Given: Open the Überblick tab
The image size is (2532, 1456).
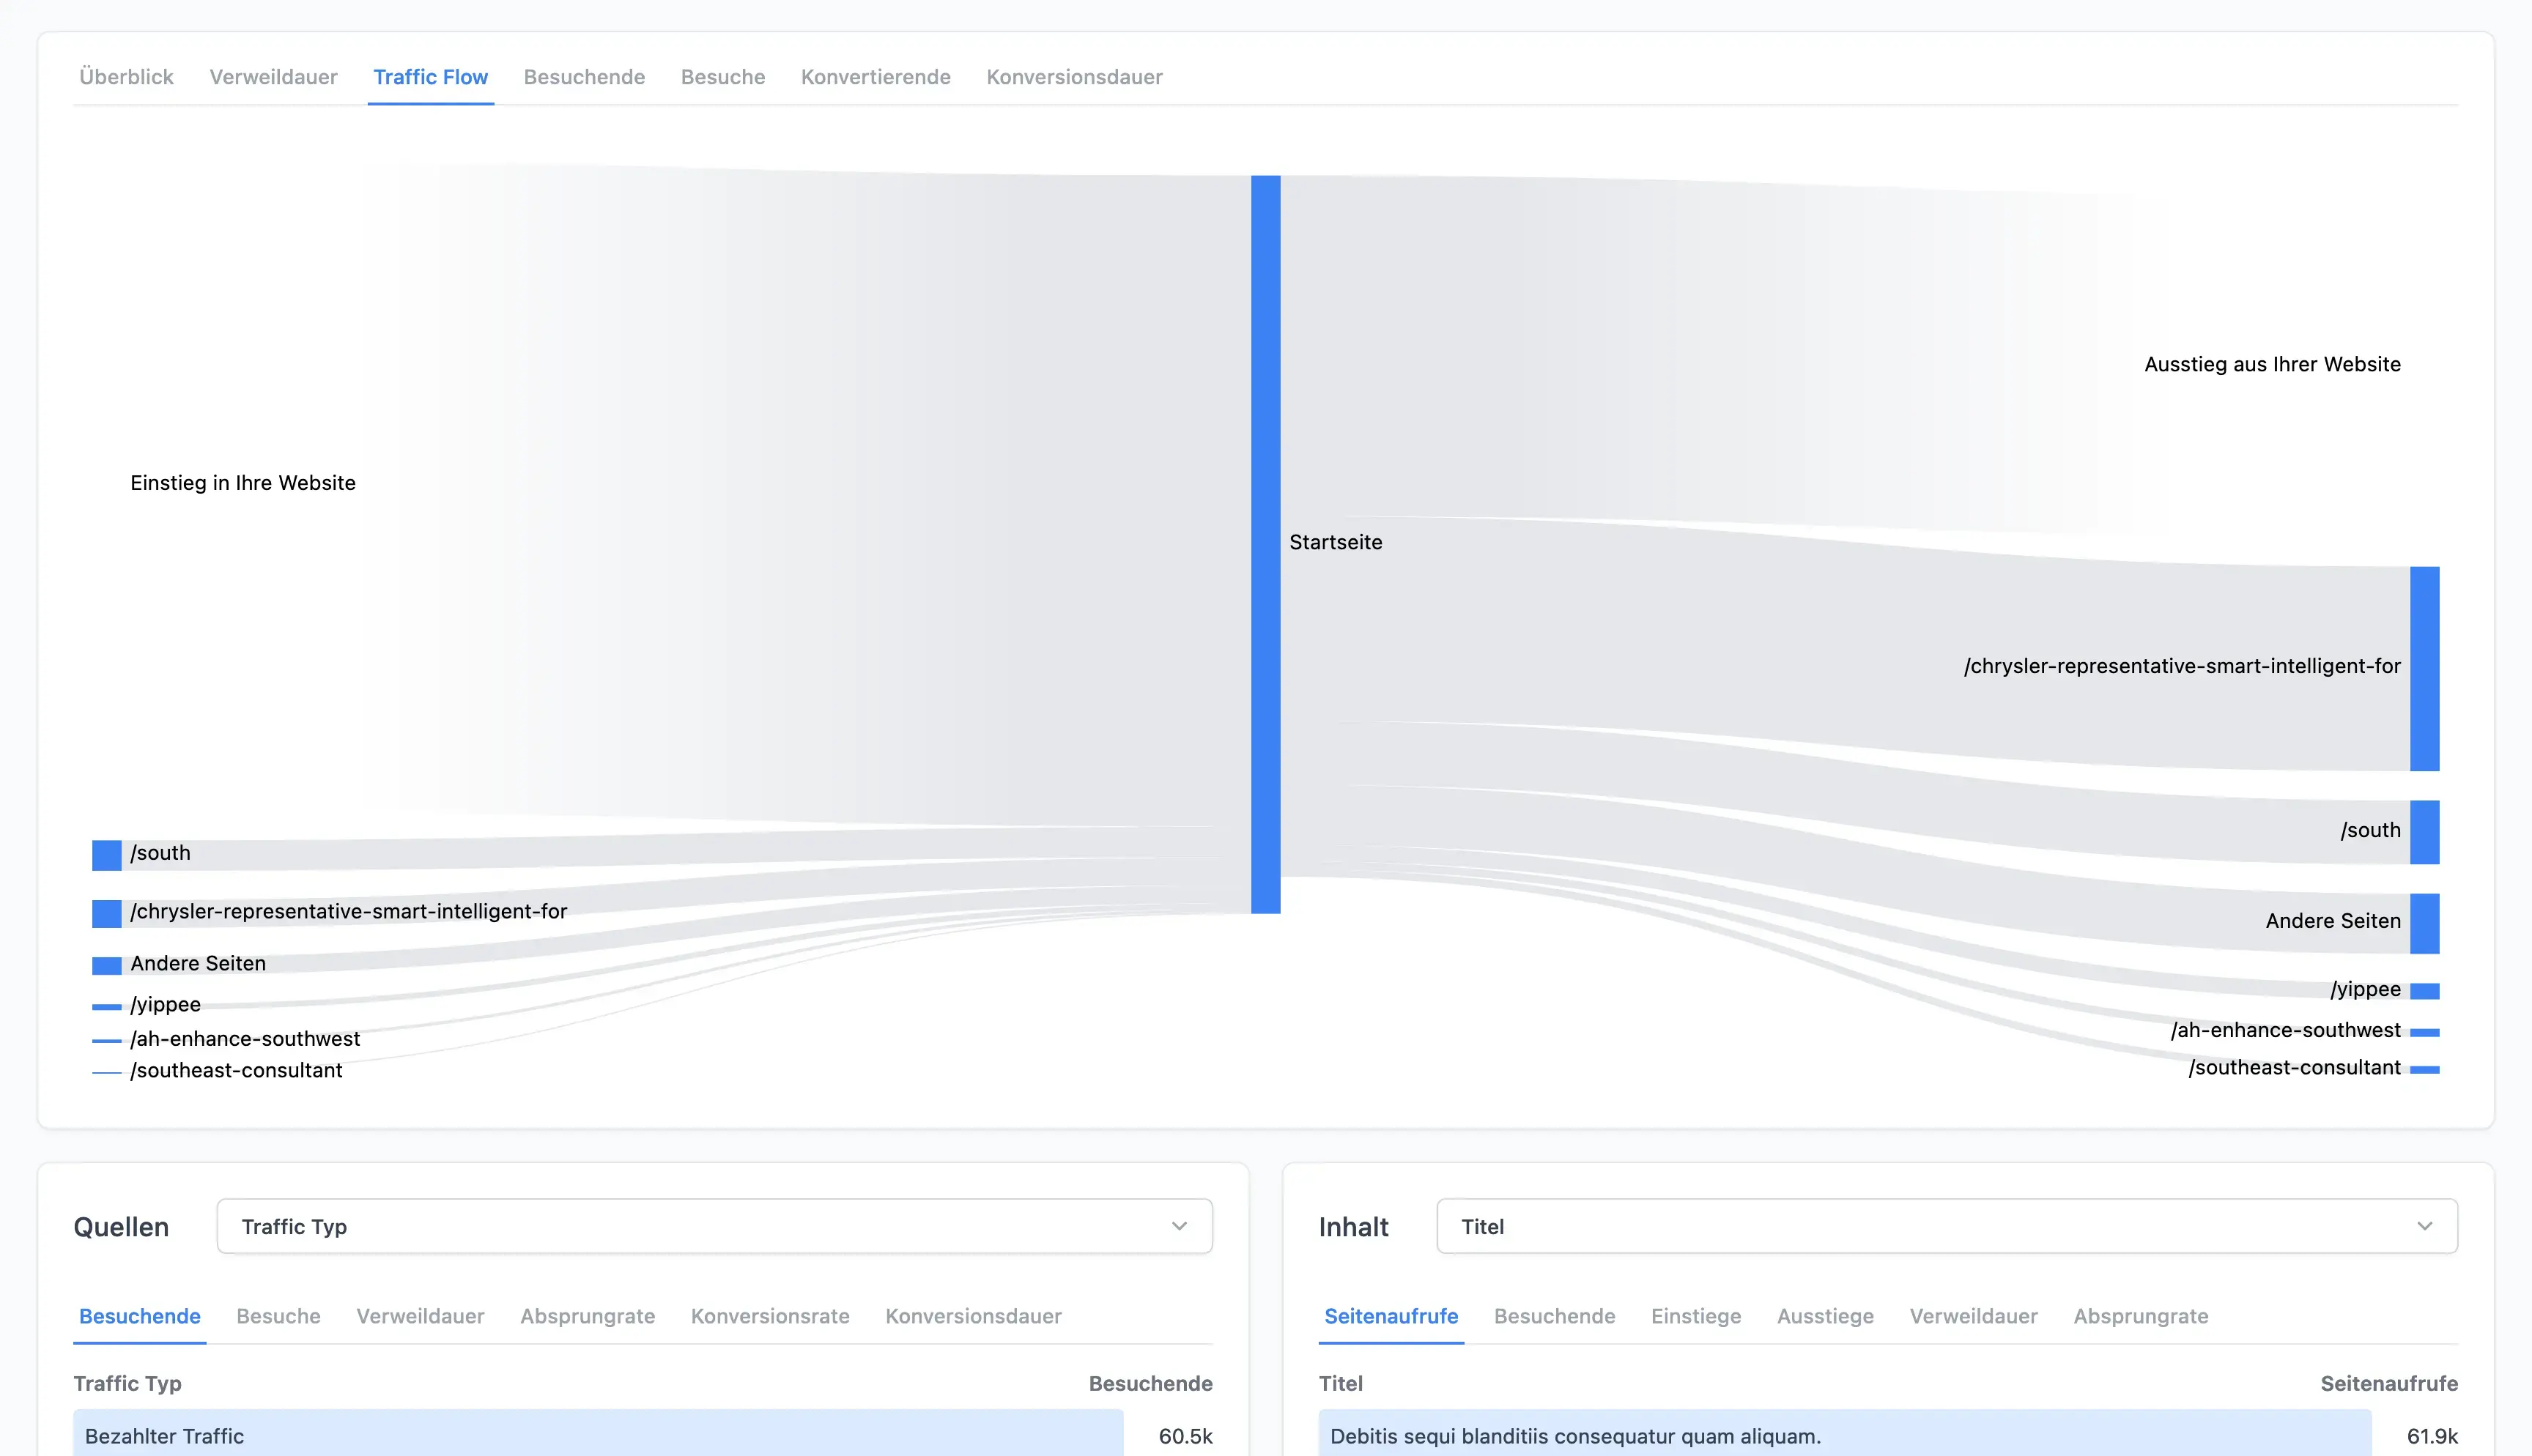Looking at the screenshot, I should 126,77.
